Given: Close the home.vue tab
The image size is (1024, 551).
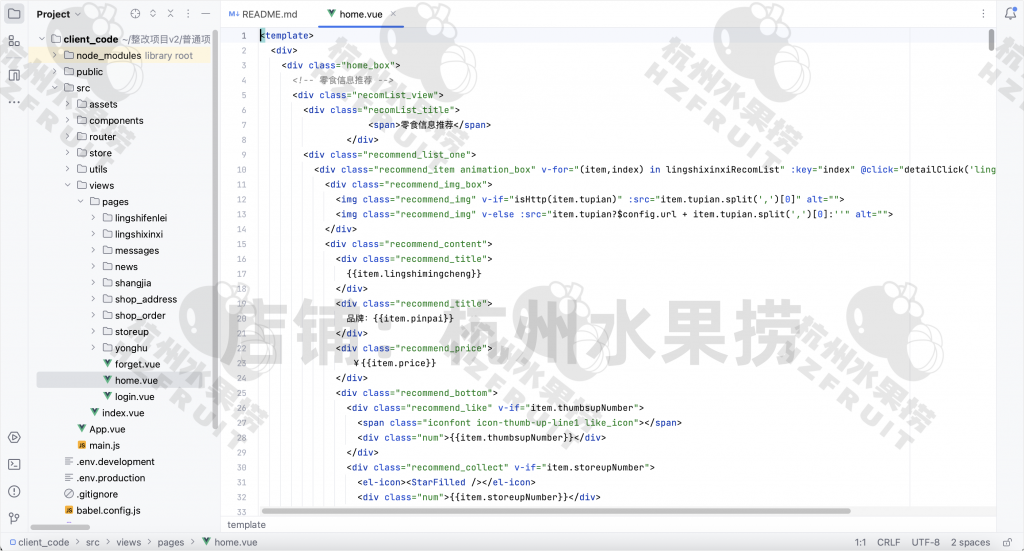Looking at the screenshot, I should [393, 14].
